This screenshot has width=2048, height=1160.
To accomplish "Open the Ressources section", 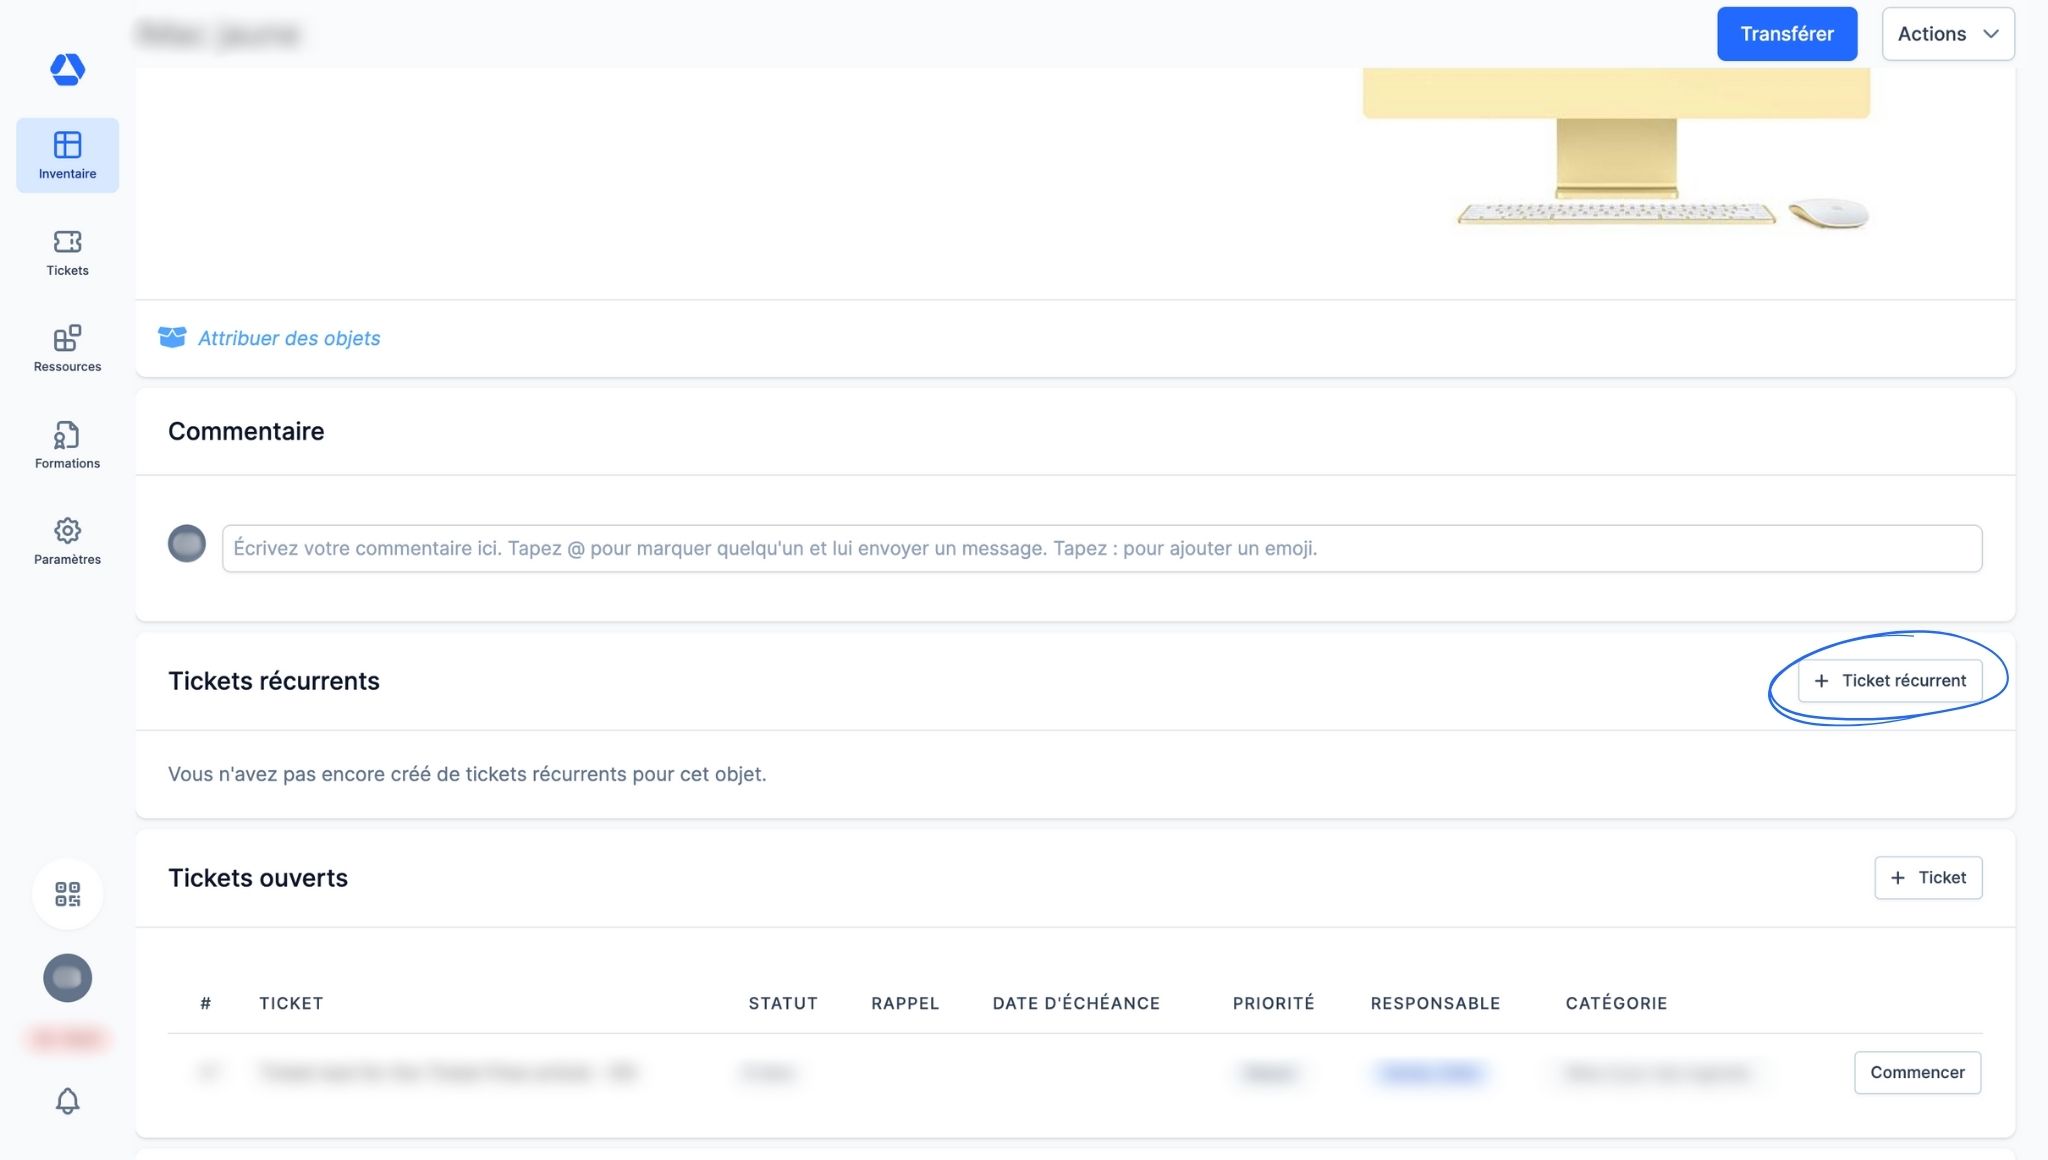I will [x=67, y=348].
